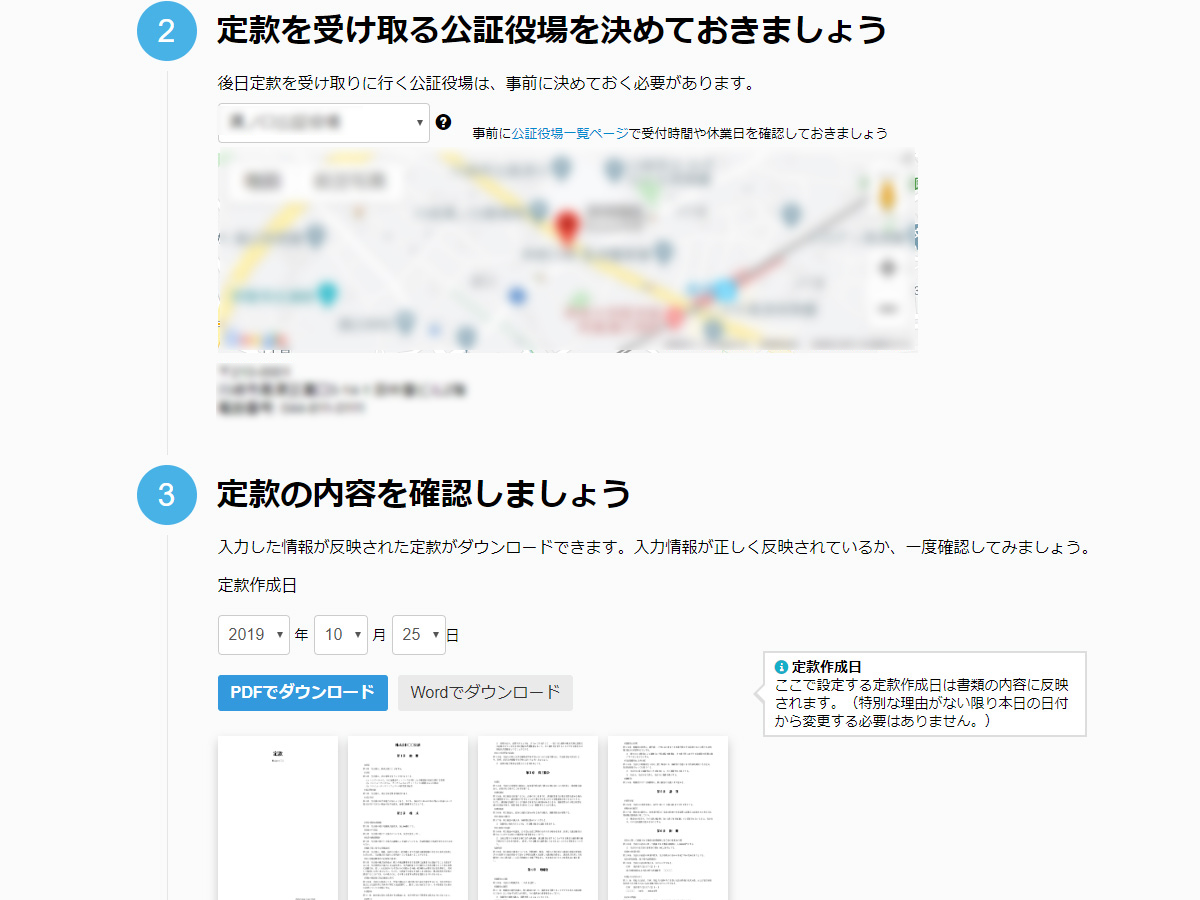The height and width of the screenshot is (900, 1200).
Task: Click the map zoom in button
Action: (x=887, y=268)
